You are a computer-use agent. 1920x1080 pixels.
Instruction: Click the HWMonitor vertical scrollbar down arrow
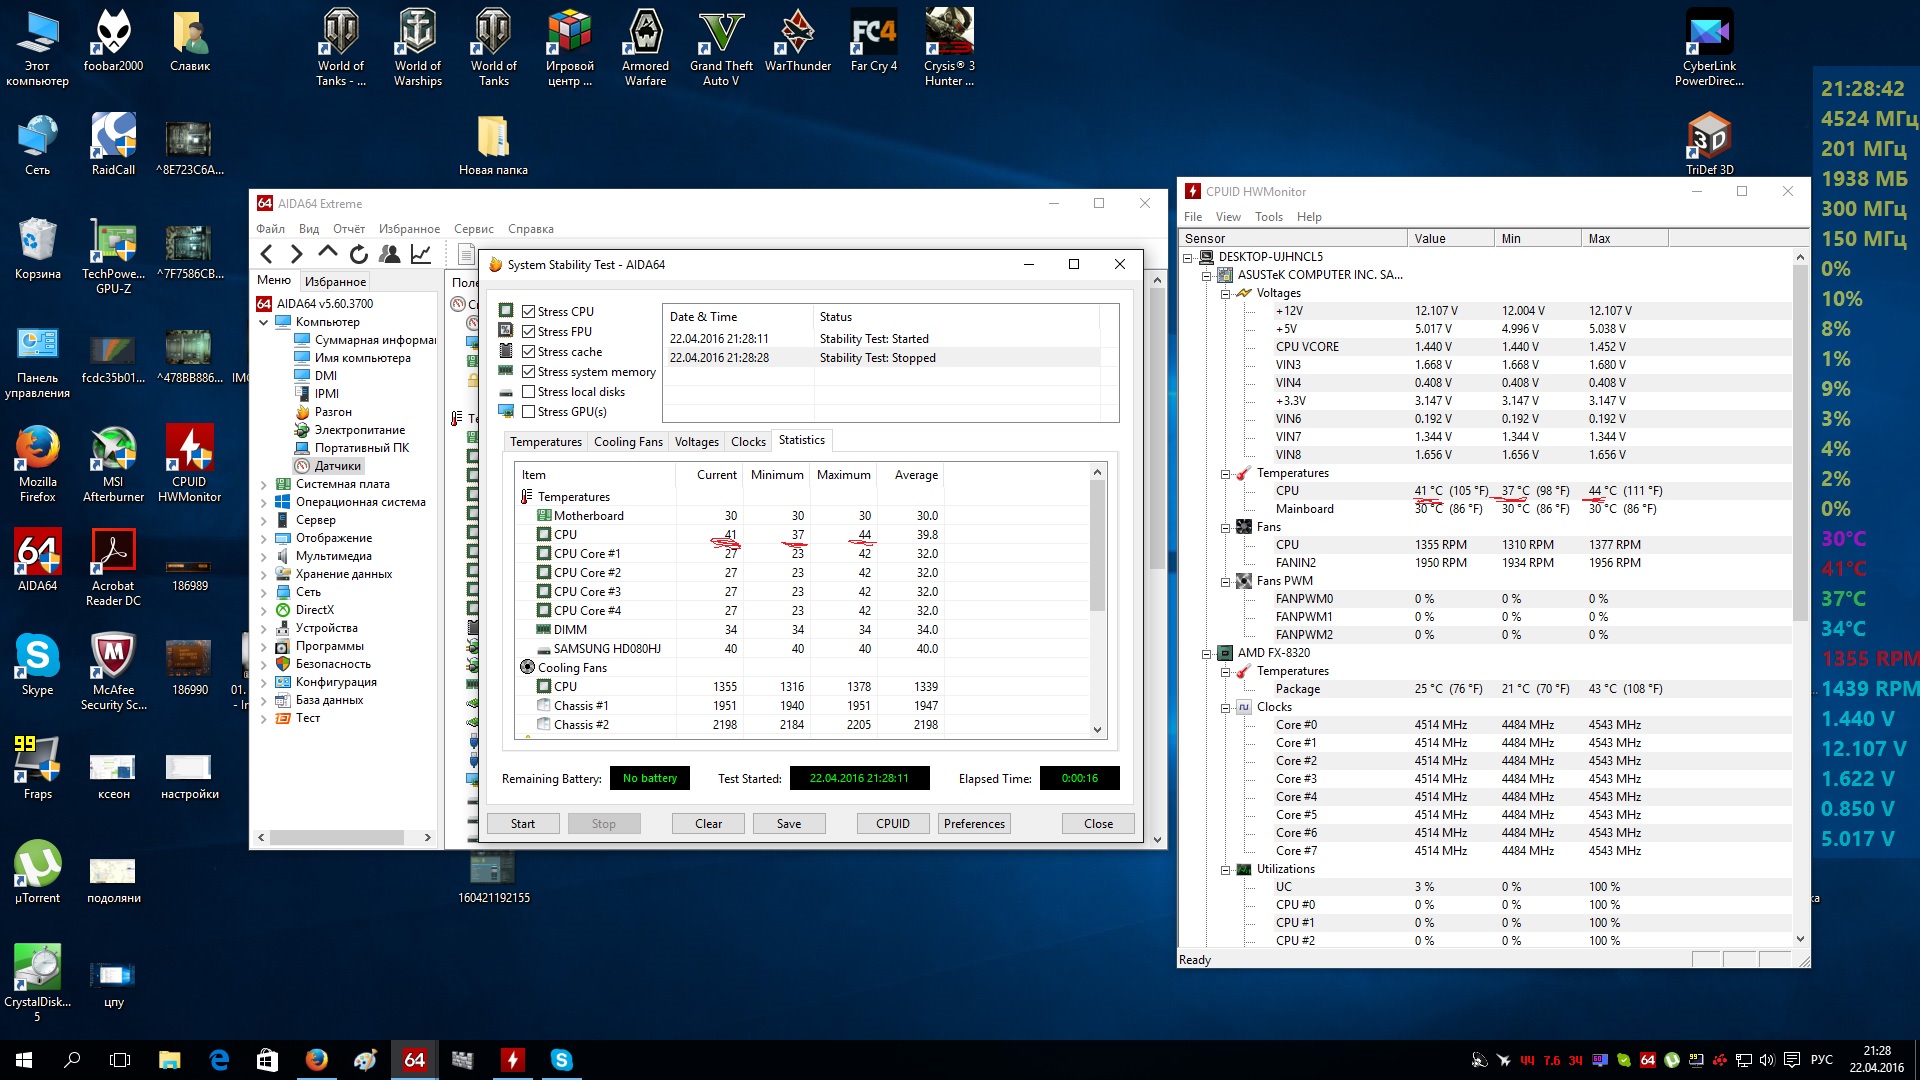pyautogui.click(x=1800, y=939)
